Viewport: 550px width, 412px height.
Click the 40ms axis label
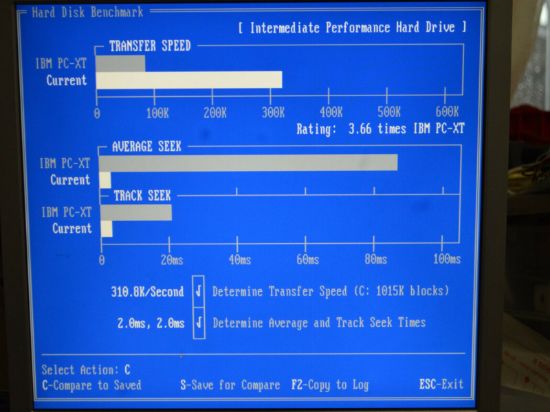pyautogui.click(x=240, y=260)
